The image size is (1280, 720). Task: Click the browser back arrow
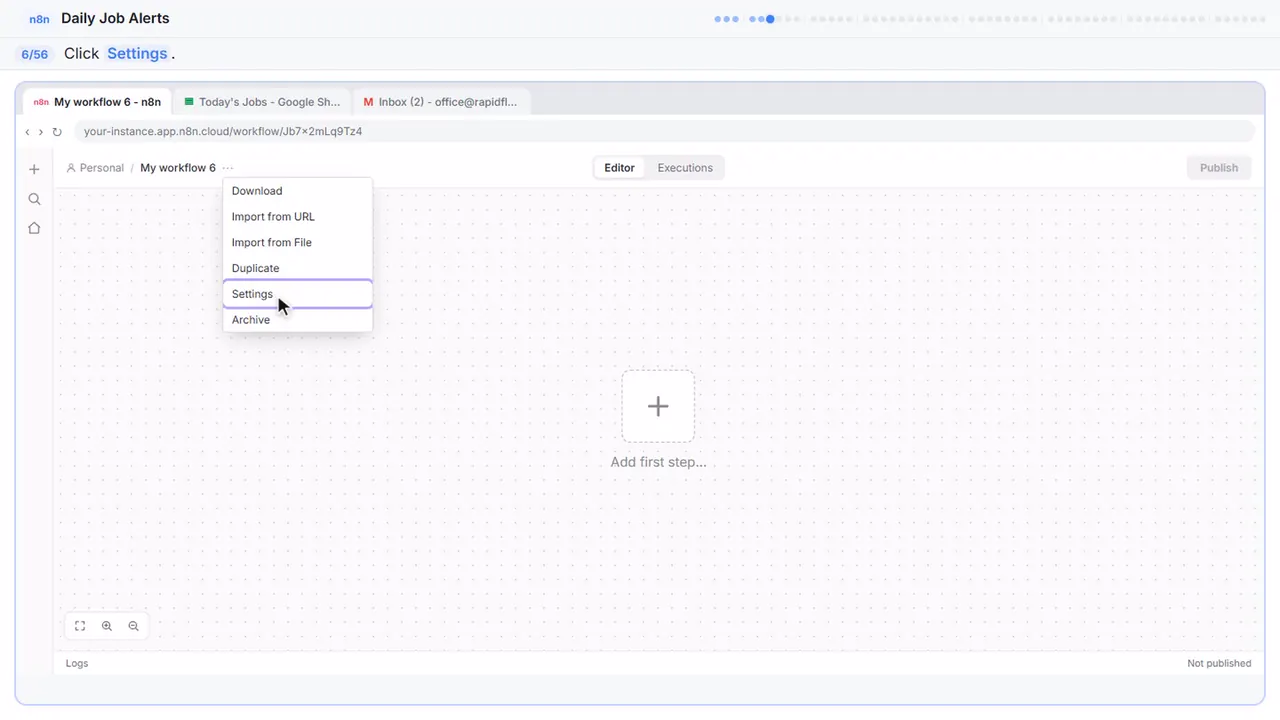[27, 132]
